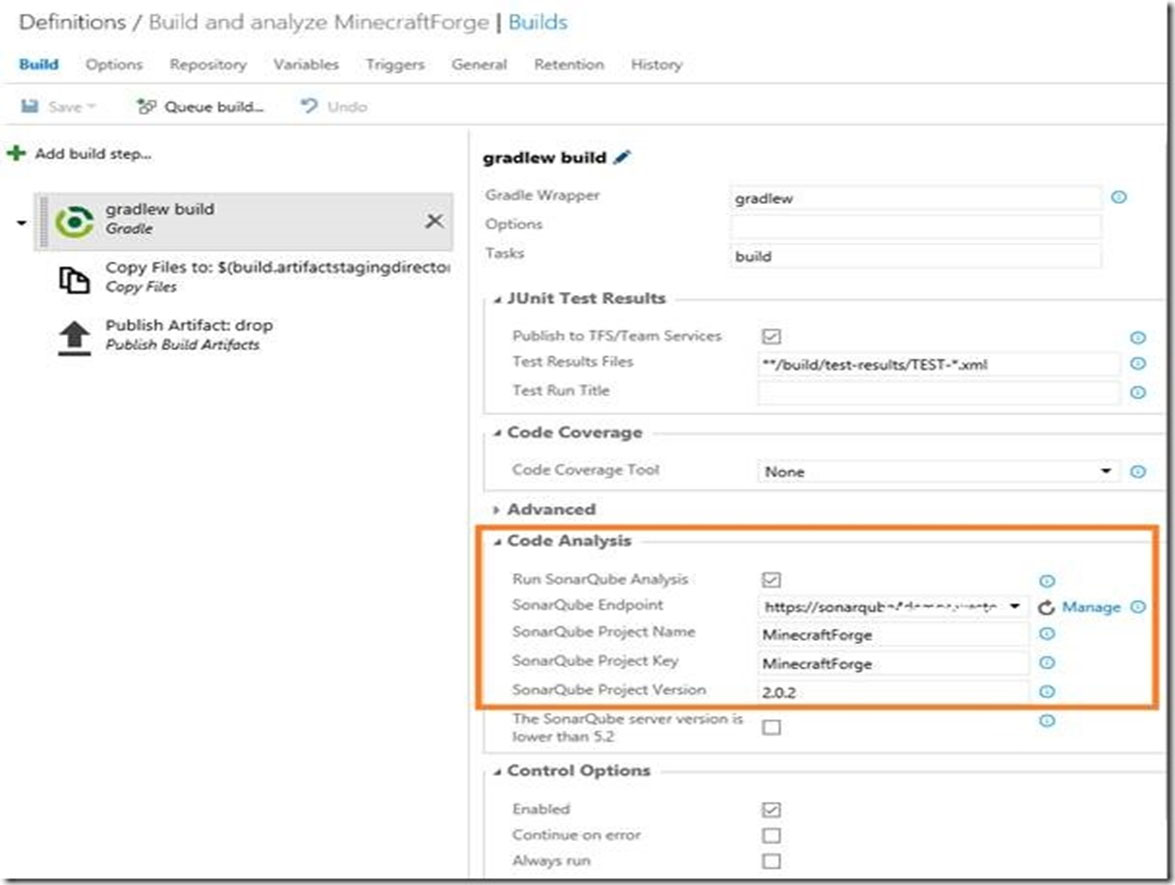
Task: Click the Gradle icon of gradlew build step
Action: pyautogui.click(x=74, y=221)
